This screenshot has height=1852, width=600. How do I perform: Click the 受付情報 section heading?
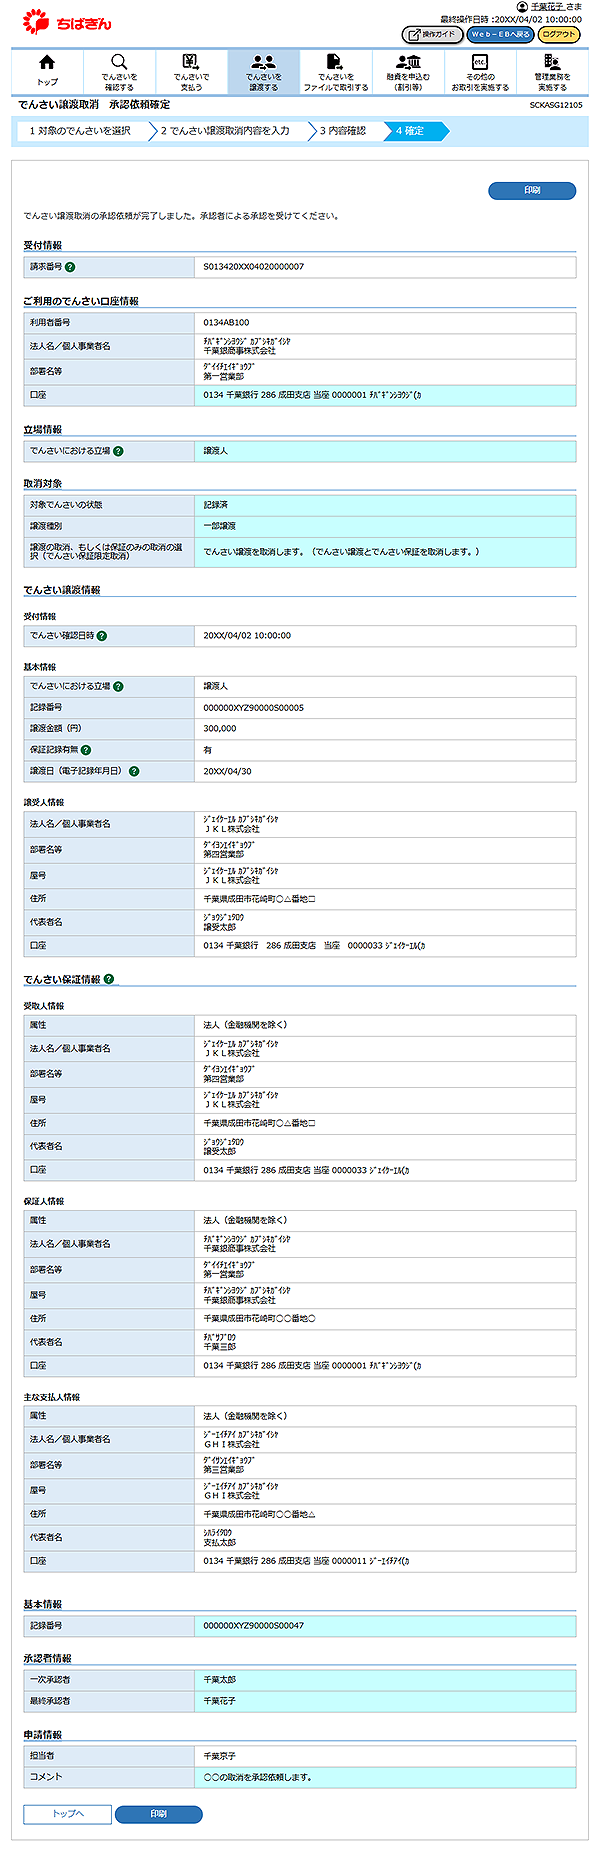coord(43,245)
